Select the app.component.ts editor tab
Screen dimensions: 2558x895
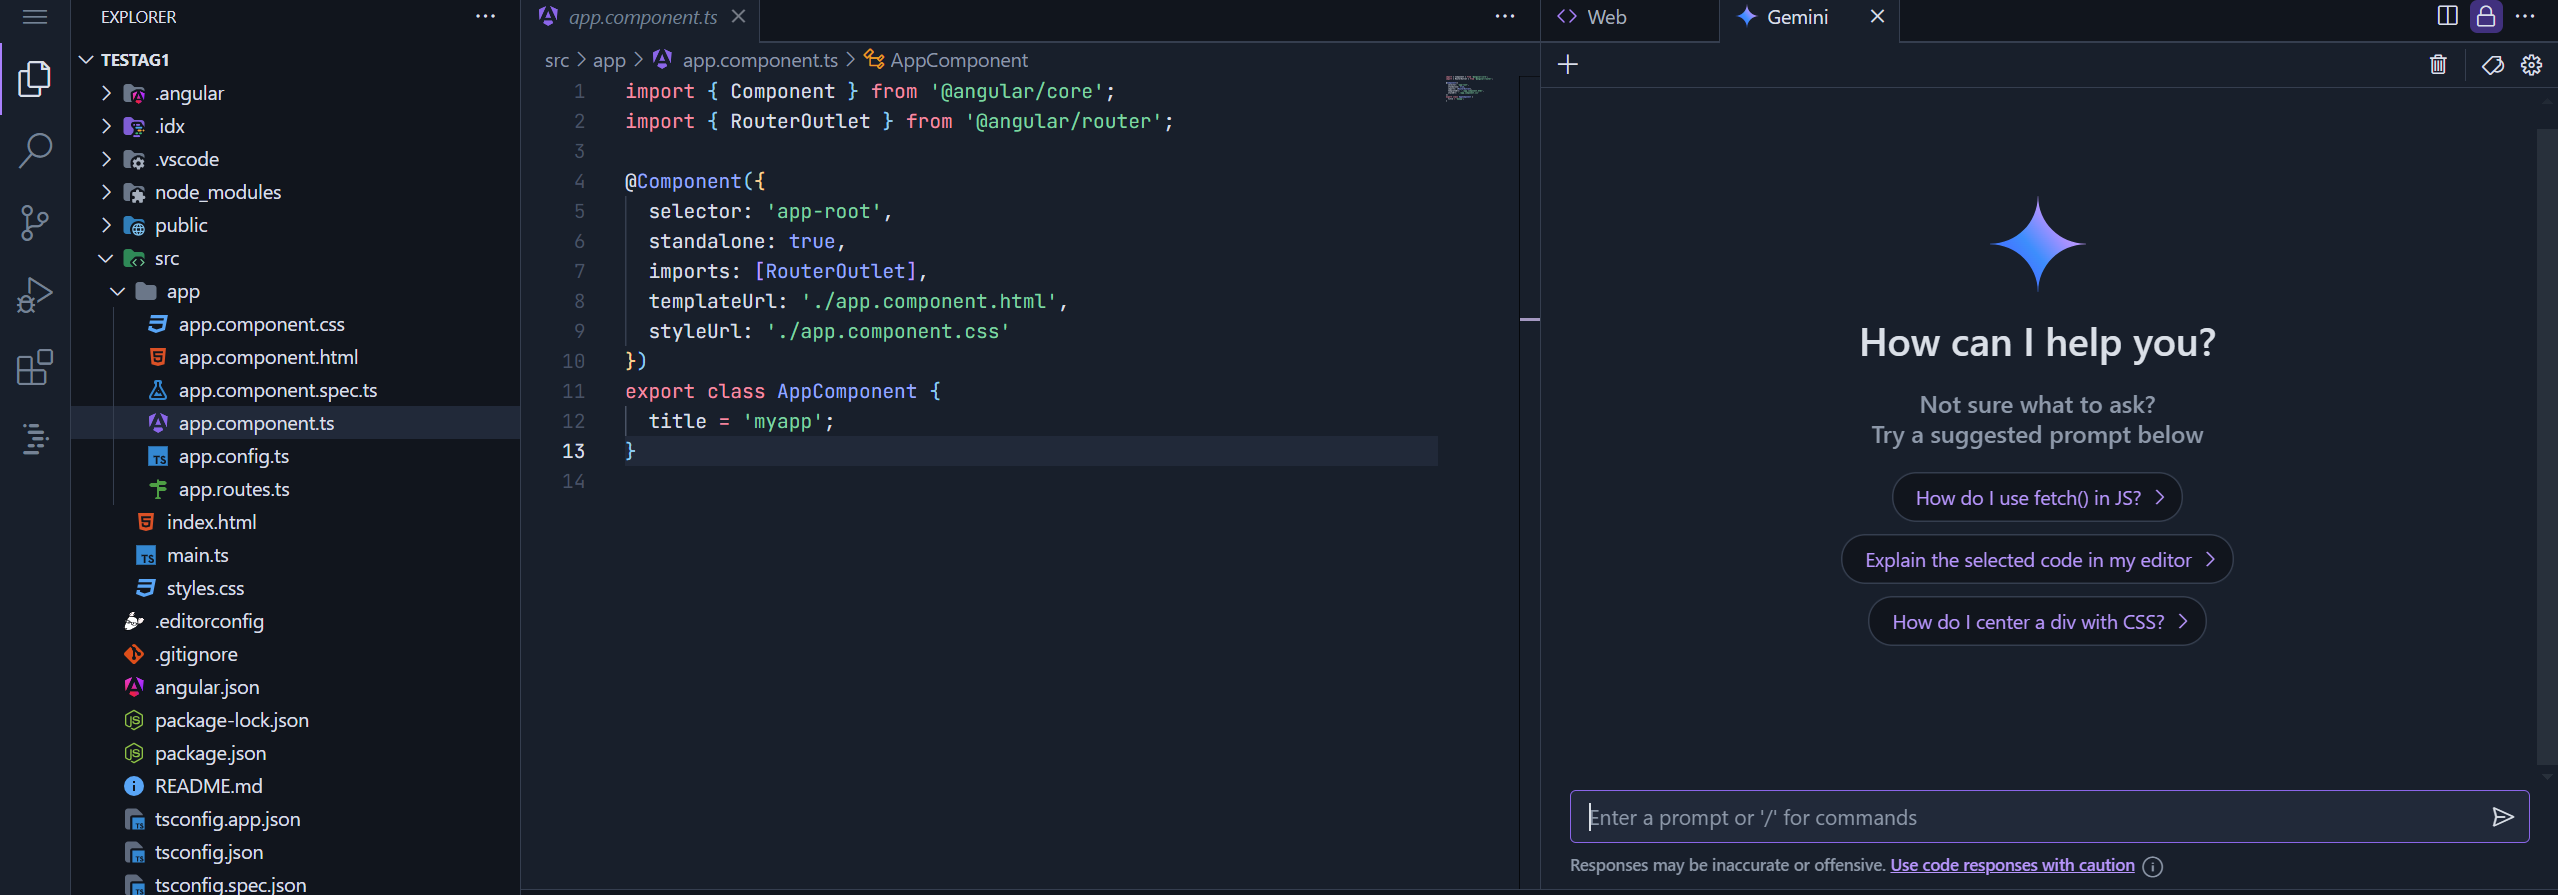pyautogui.click(x=642, y=17)
